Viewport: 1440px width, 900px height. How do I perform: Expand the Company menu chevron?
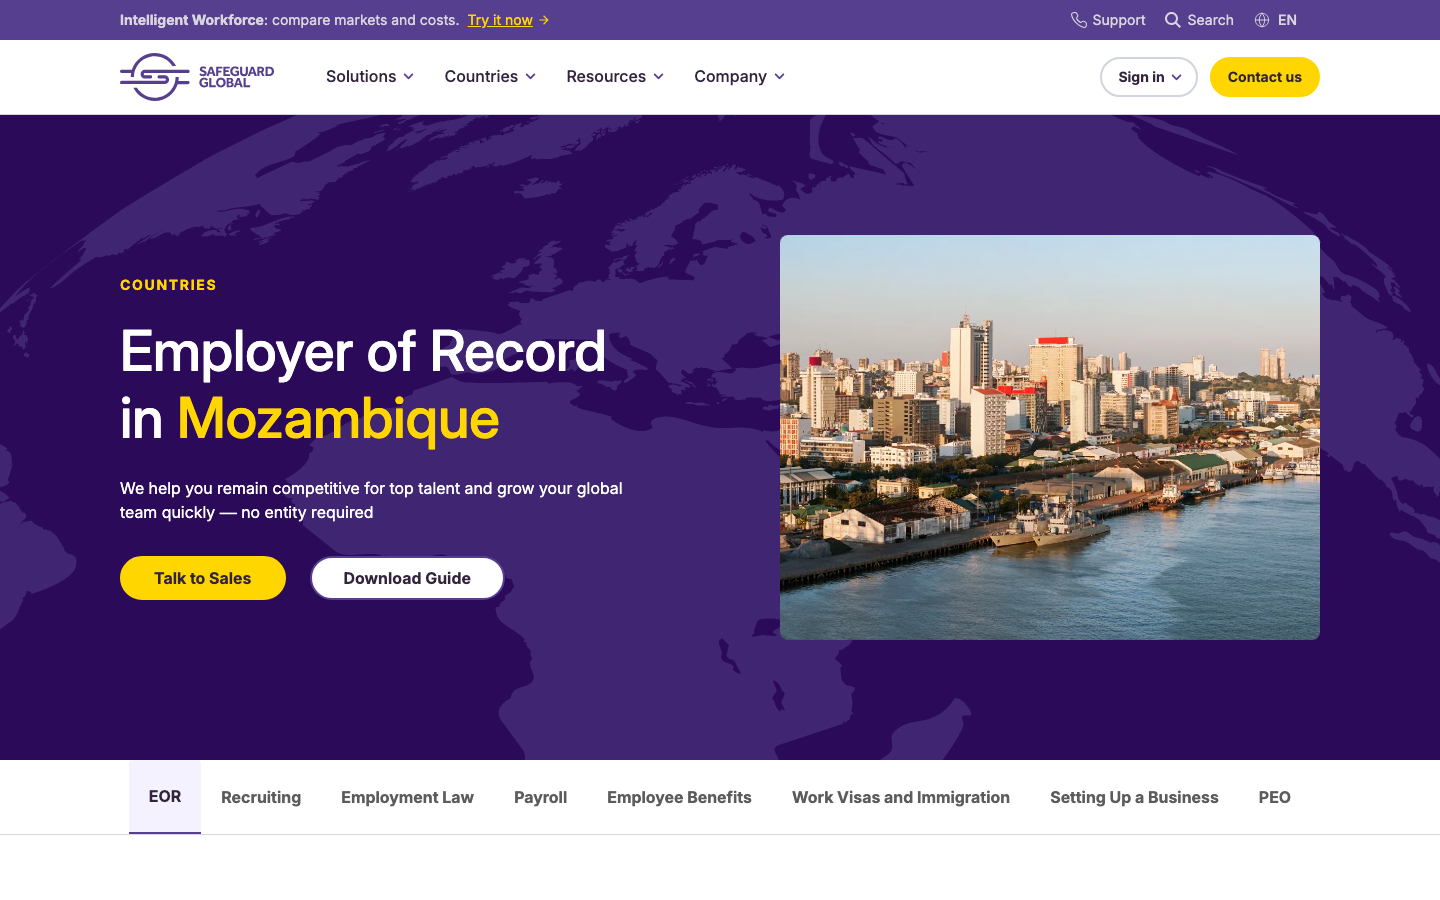pyautogui.click(x=779, y=77)
